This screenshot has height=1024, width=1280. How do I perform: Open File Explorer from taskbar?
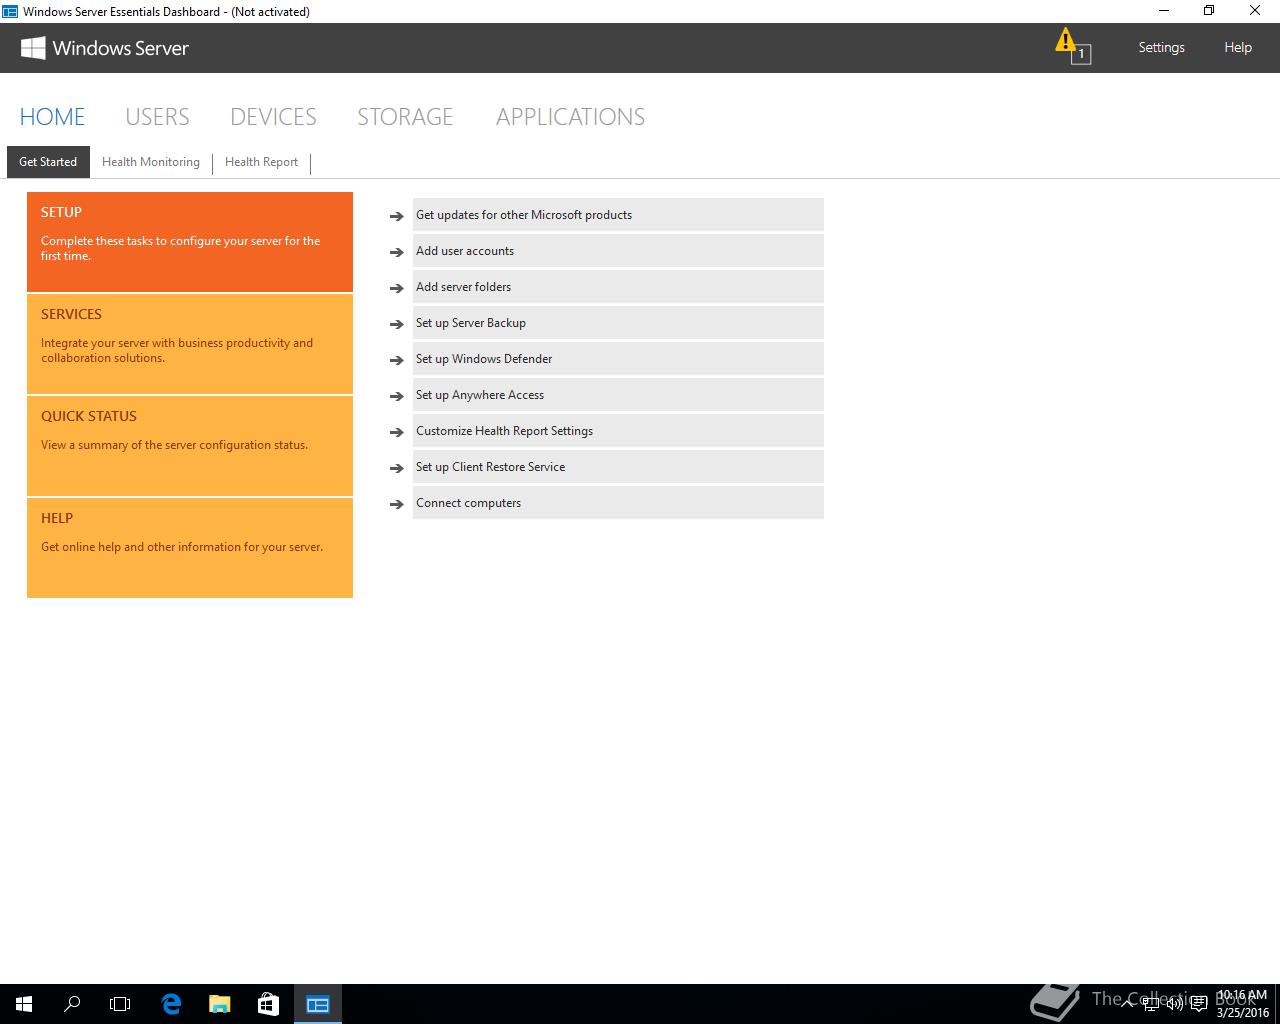pos(219,1004)
